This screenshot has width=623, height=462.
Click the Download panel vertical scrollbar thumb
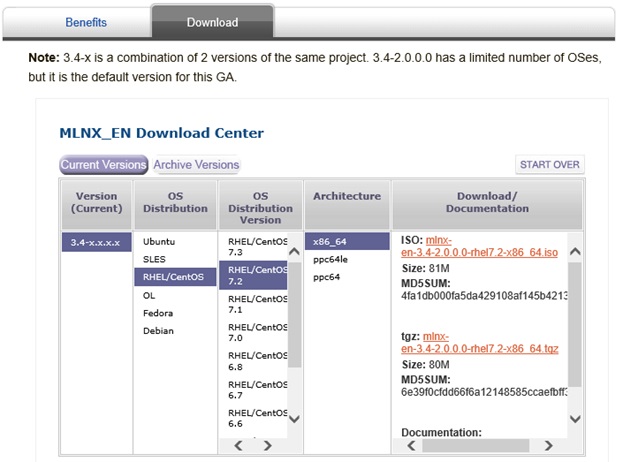(x=575, y=324)
